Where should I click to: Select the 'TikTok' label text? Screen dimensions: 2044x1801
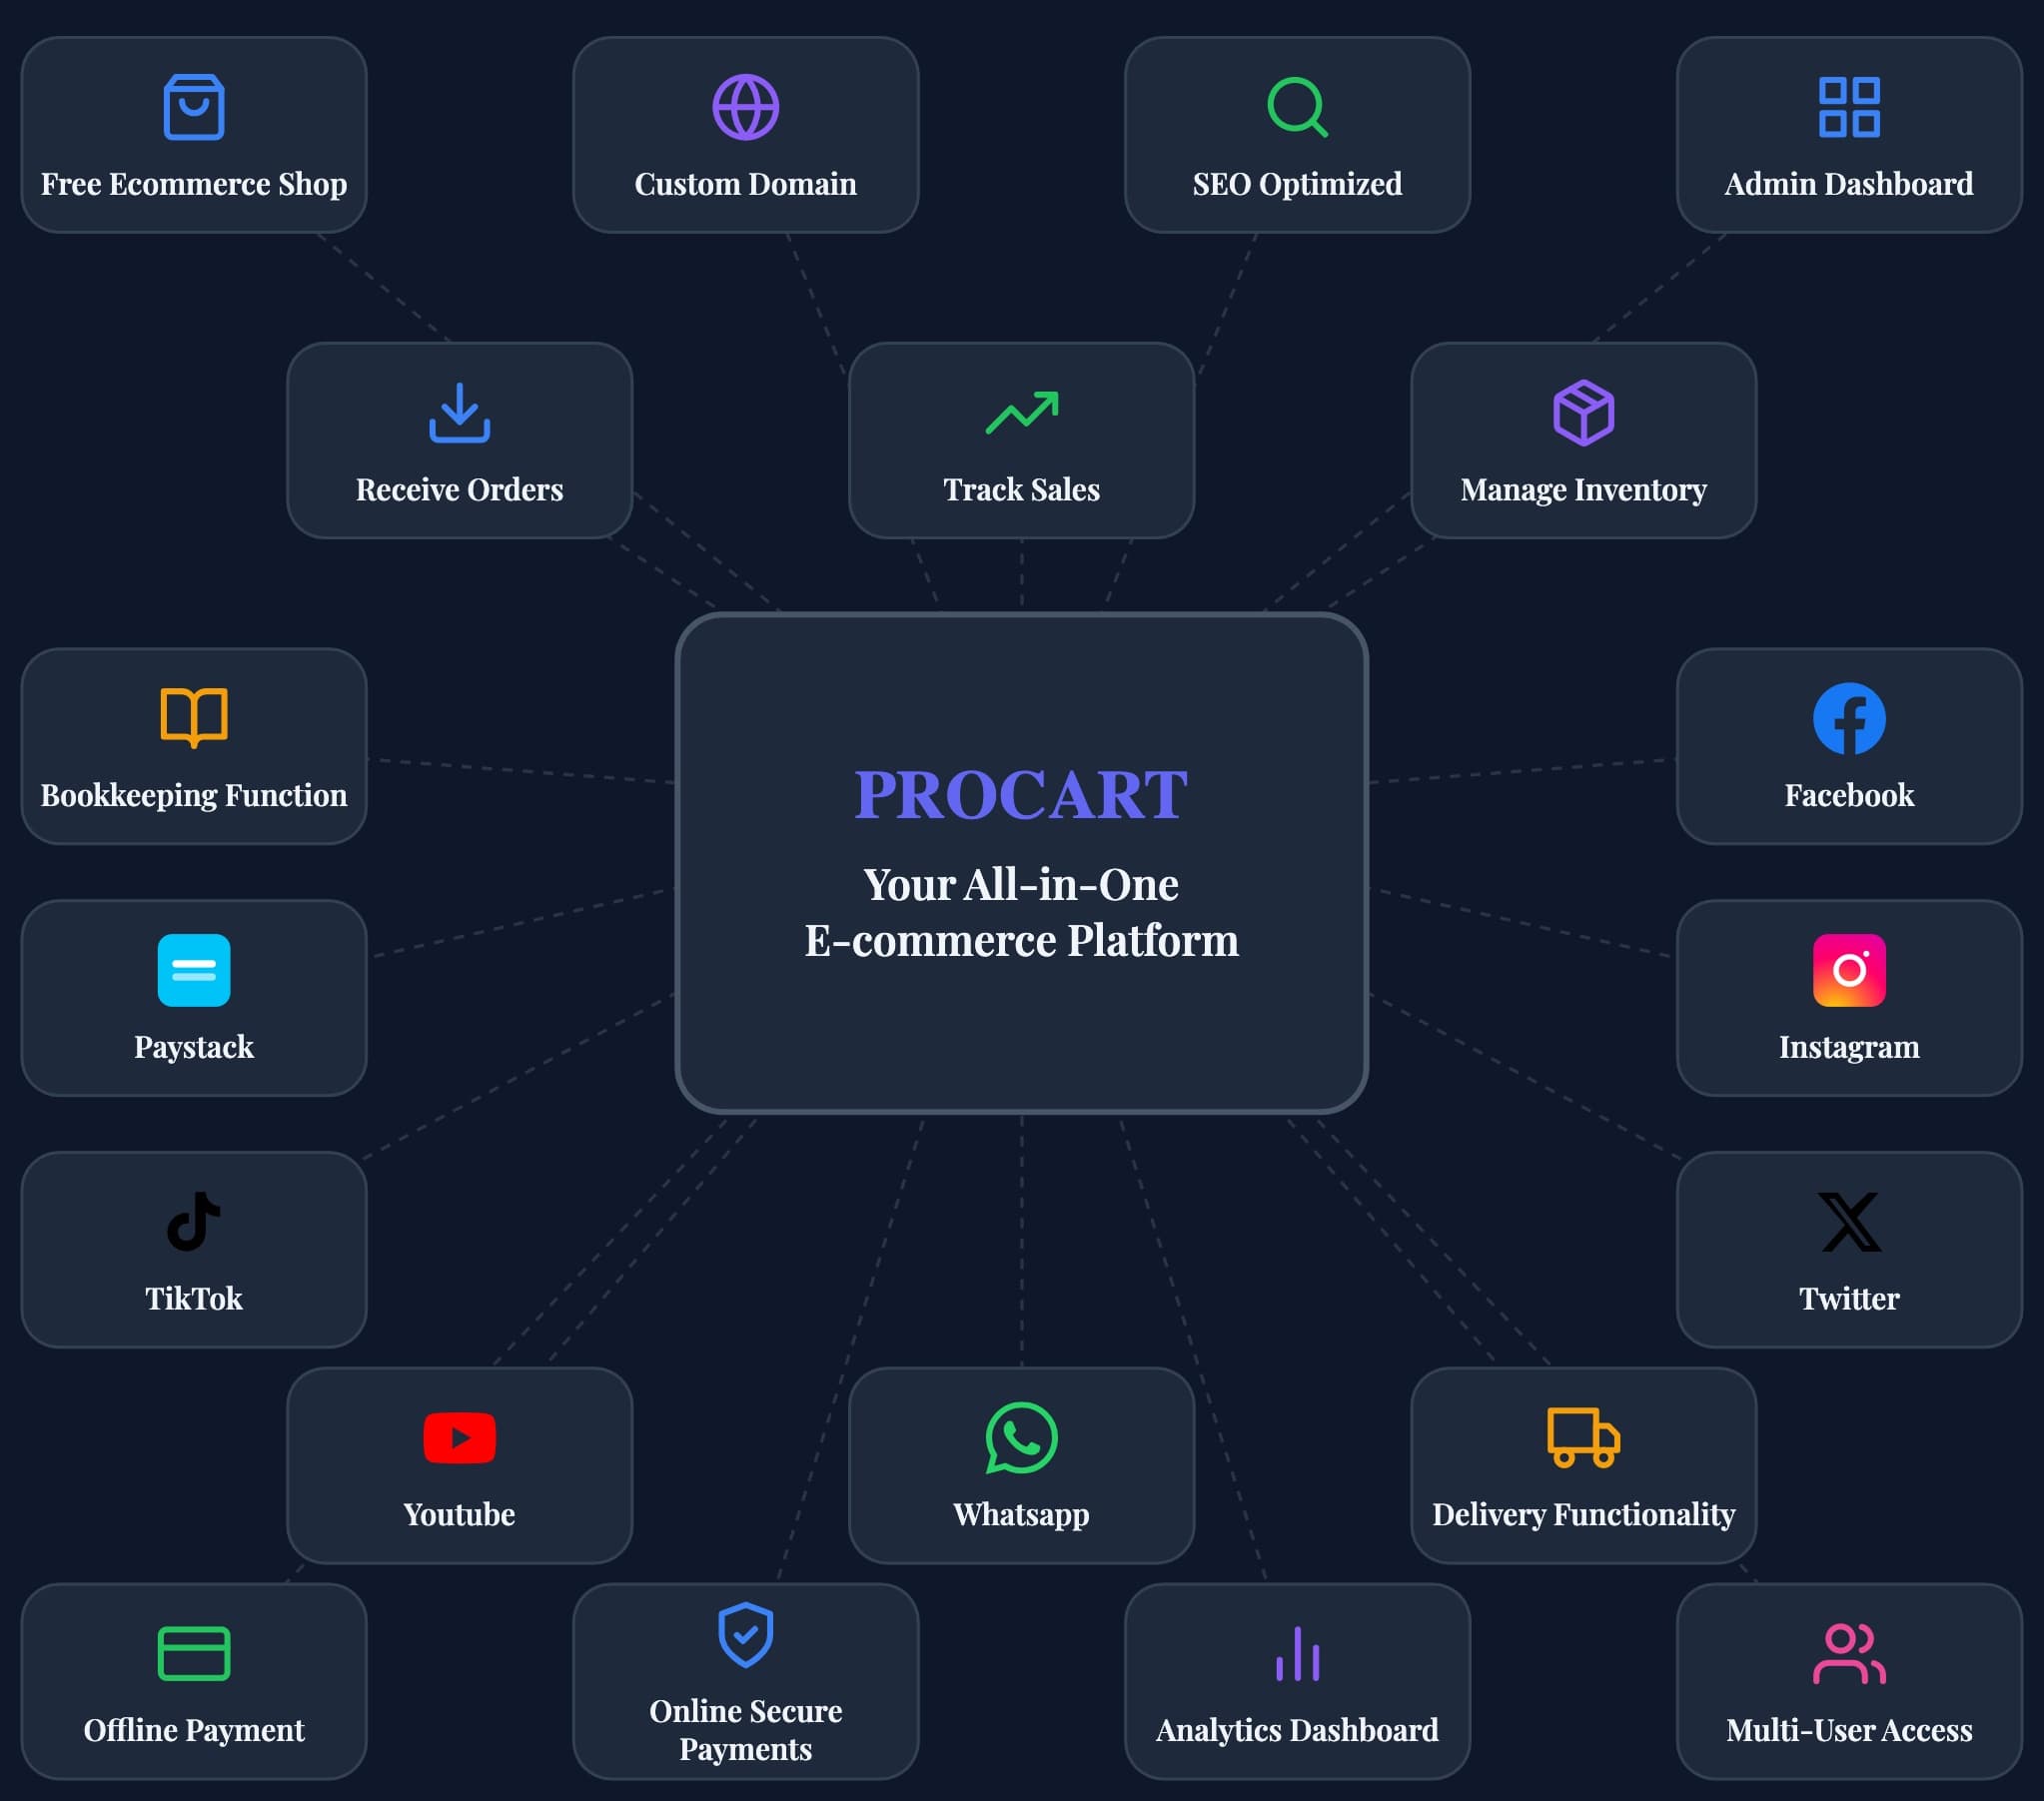pos(194,1298)
